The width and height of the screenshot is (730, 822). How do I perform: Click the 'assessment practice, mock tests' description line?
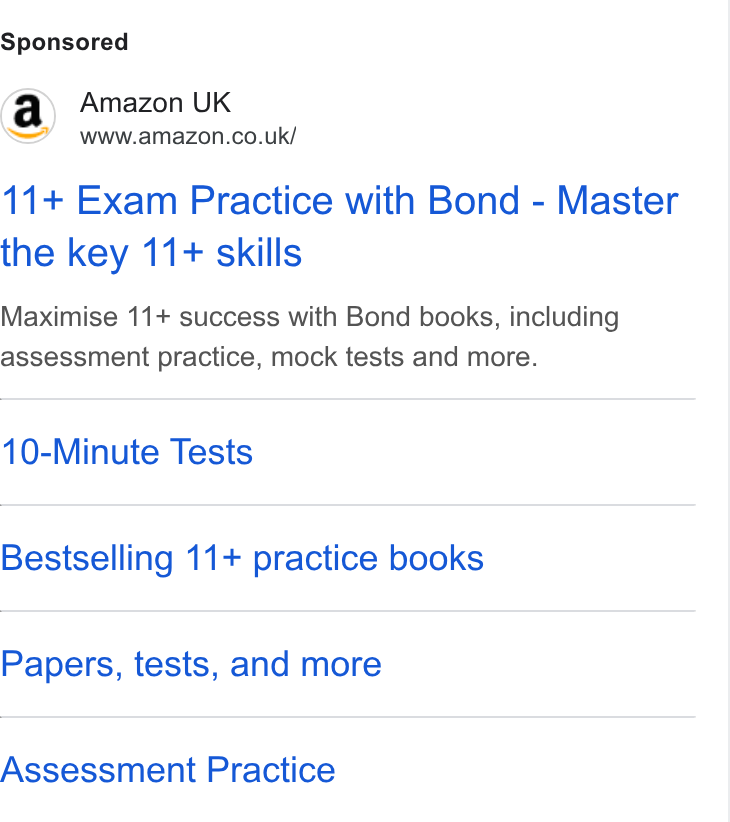[204, 358]
